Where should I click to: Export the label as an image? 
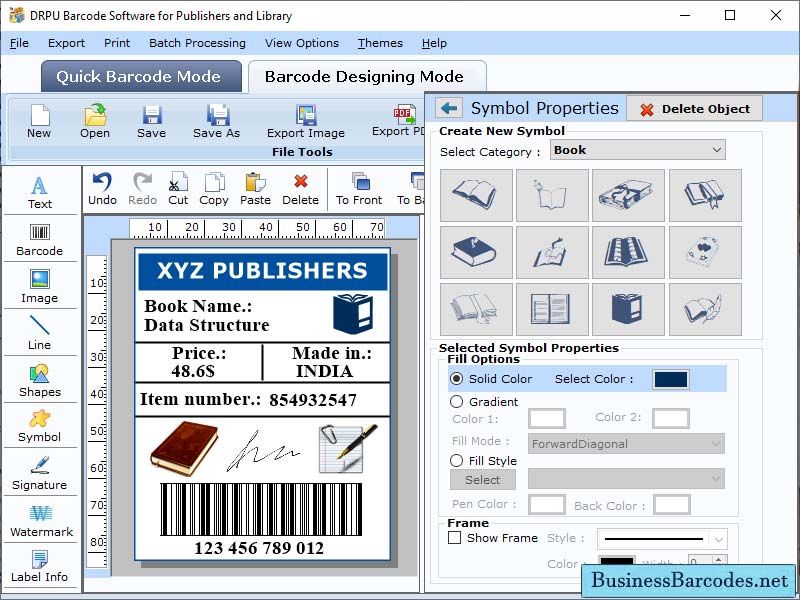[306, 122]
